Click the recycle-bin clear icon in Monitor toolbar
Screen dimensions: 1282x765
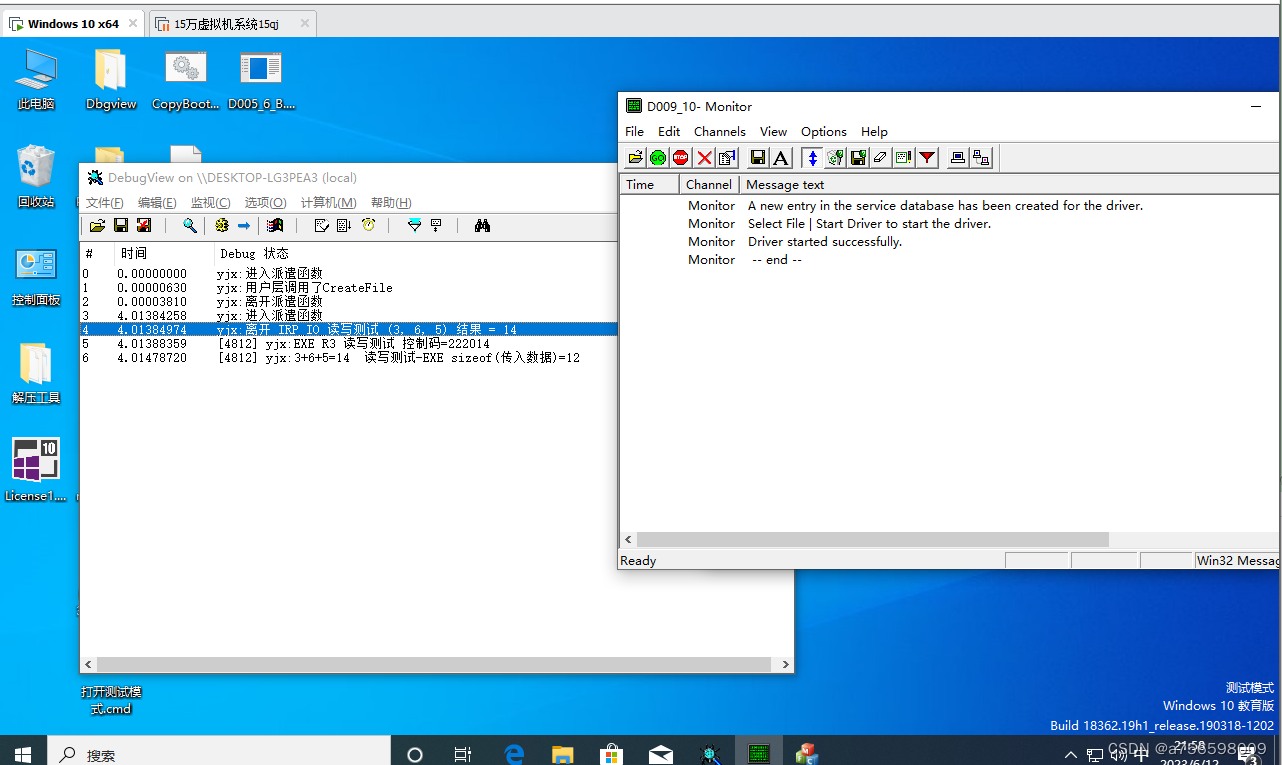point(835,157)
